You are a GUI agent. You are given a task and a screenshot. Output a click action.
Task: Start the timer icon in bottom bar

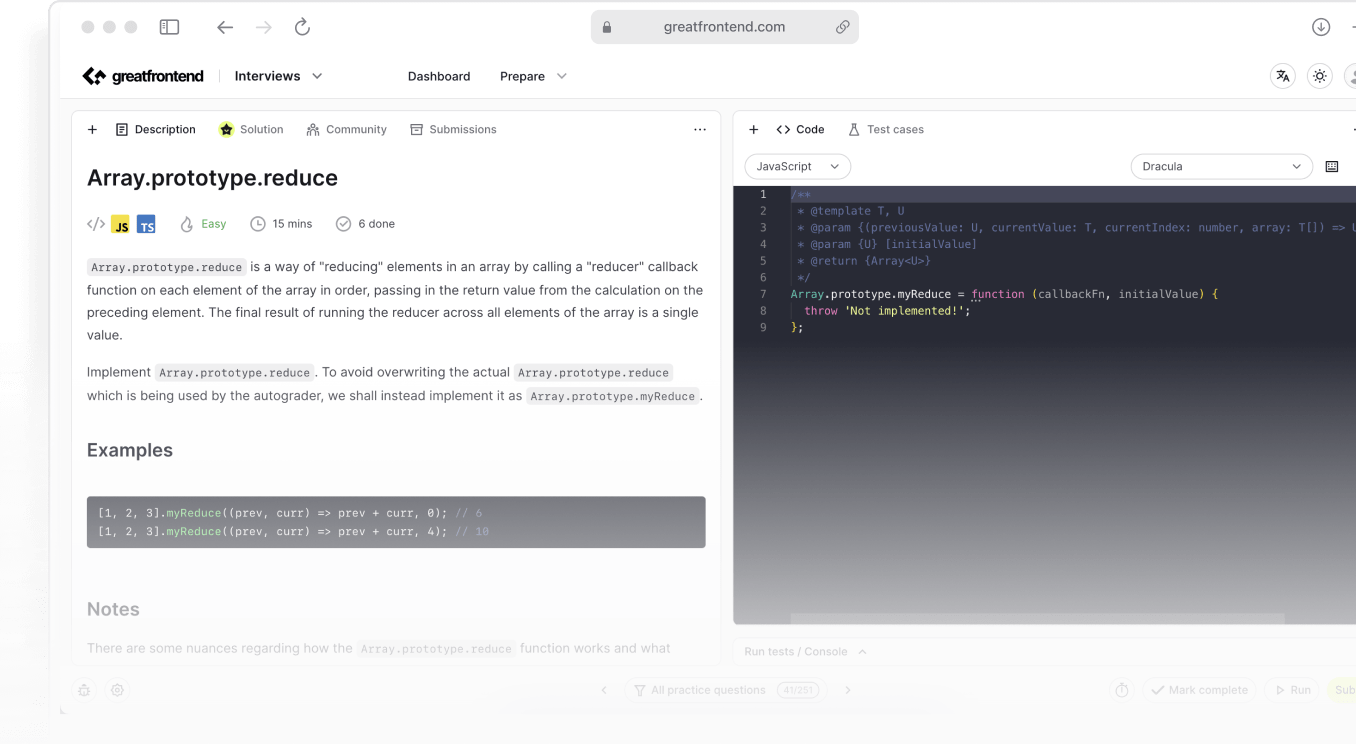[1122, 690]
